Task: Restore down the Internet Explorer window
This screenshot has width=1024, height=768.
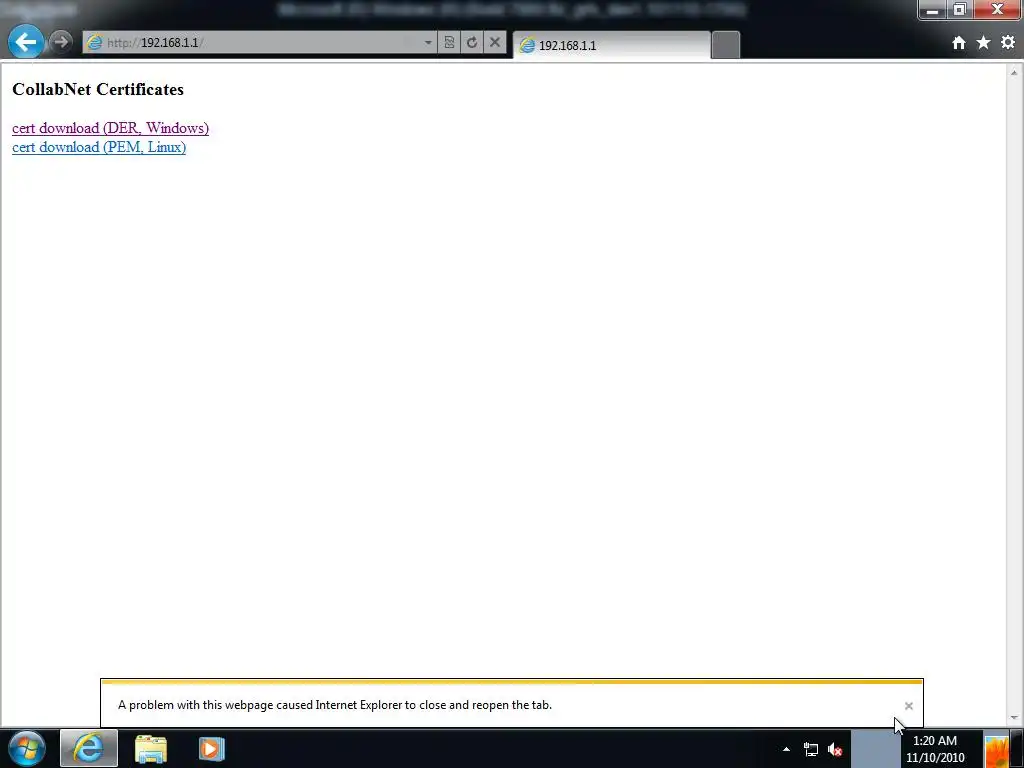Action: click(x=959, y=10)
